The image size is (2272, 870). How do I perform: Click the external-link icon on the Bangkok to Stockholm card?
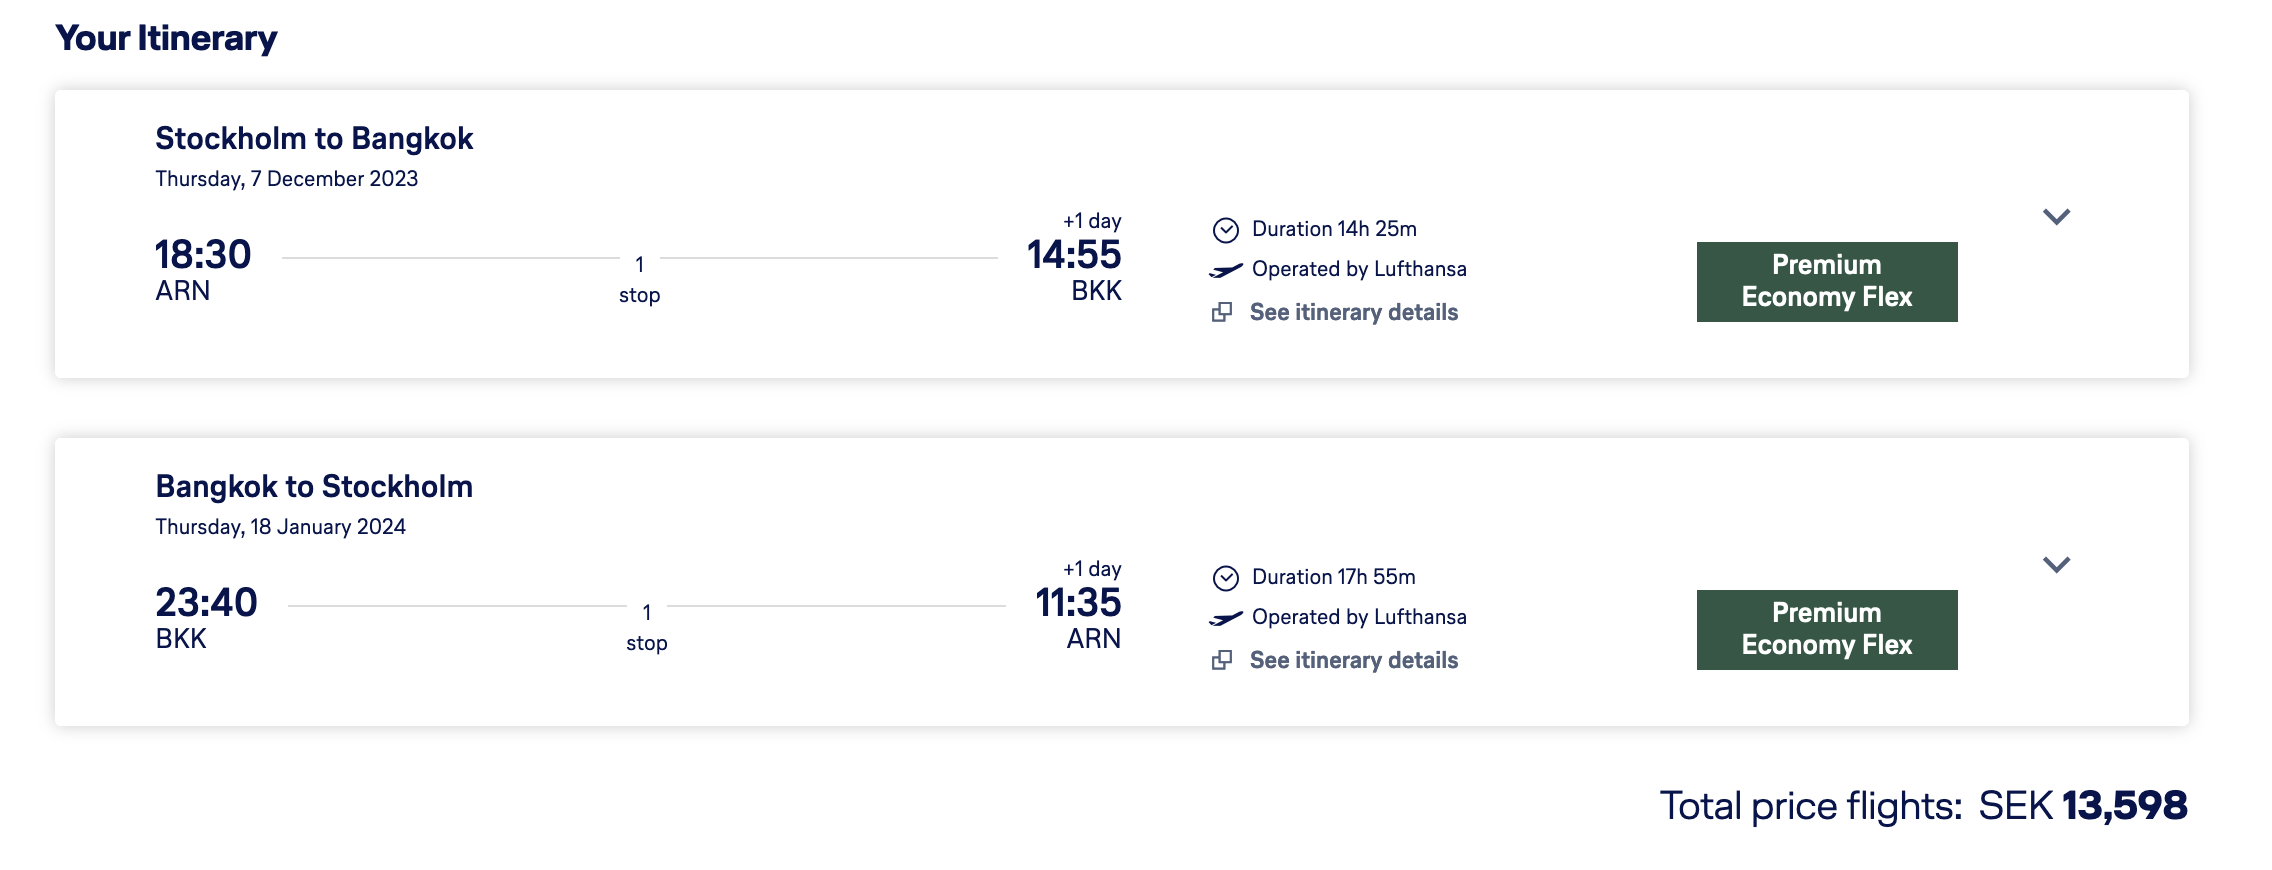coord(1222,660)
